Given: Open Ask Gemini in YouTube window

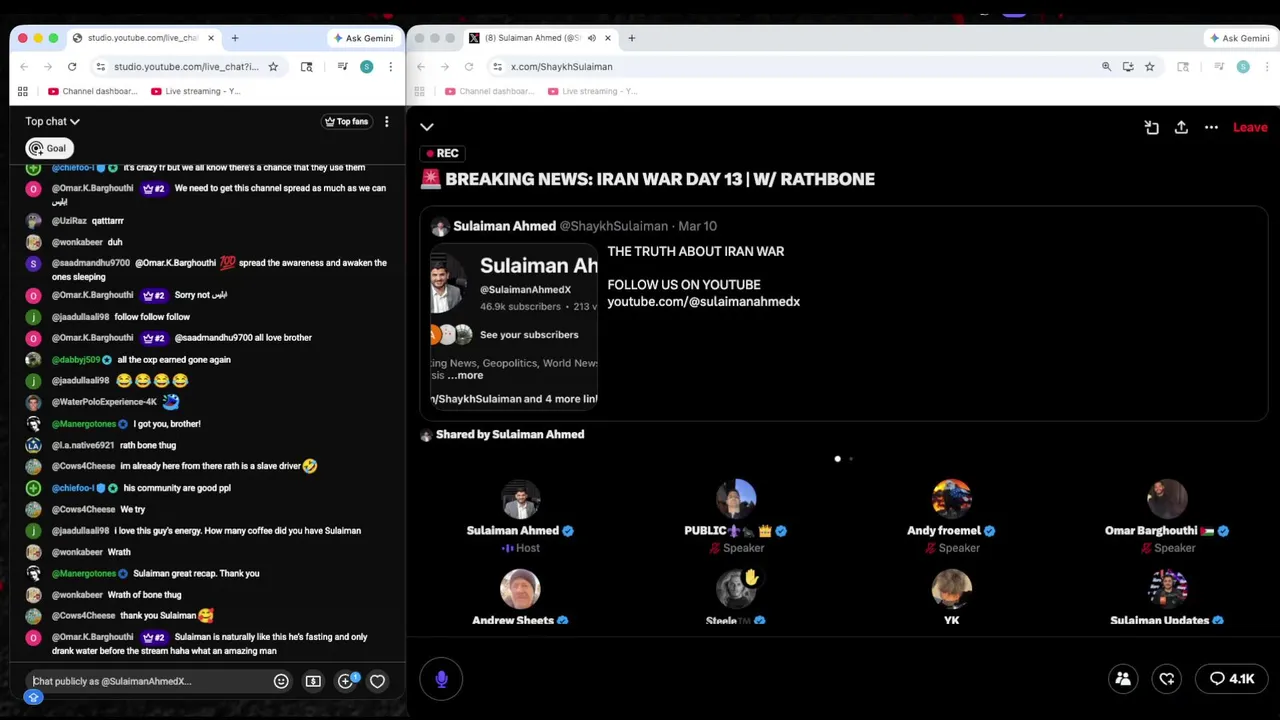Looking at the screenshot, I should pyautogui.click(x=363, y=38).
